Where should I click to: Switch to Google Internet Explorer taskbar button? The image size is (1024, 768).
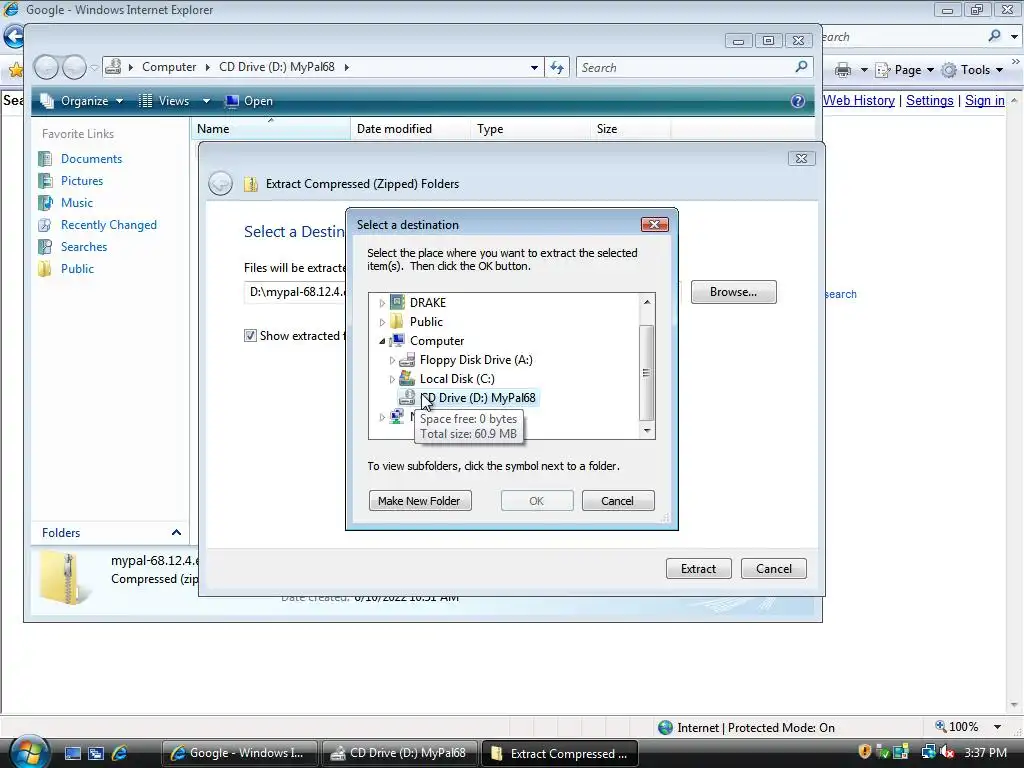point(240,753)
